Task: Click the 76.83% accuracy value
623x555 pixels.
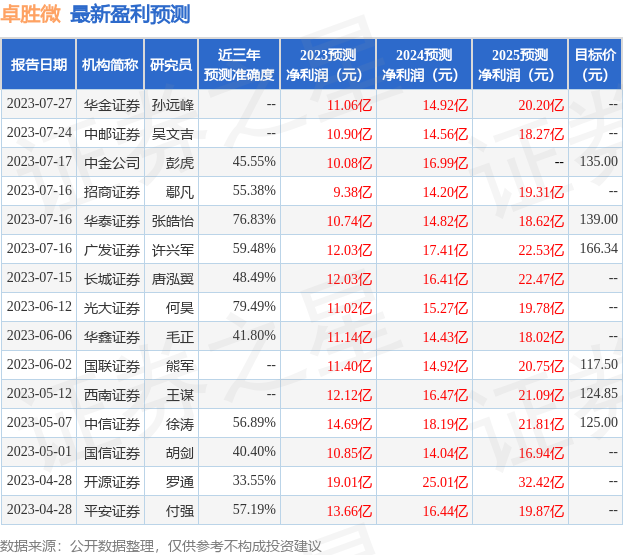Action: coord(254,219)
